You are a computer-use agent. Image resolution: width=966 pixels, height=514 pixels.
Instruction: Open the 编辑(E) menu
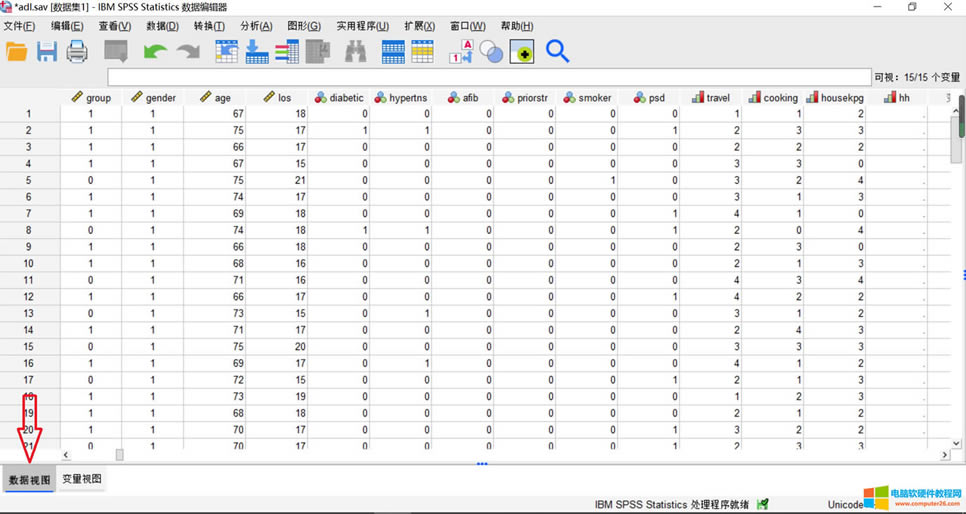(67, 26)
